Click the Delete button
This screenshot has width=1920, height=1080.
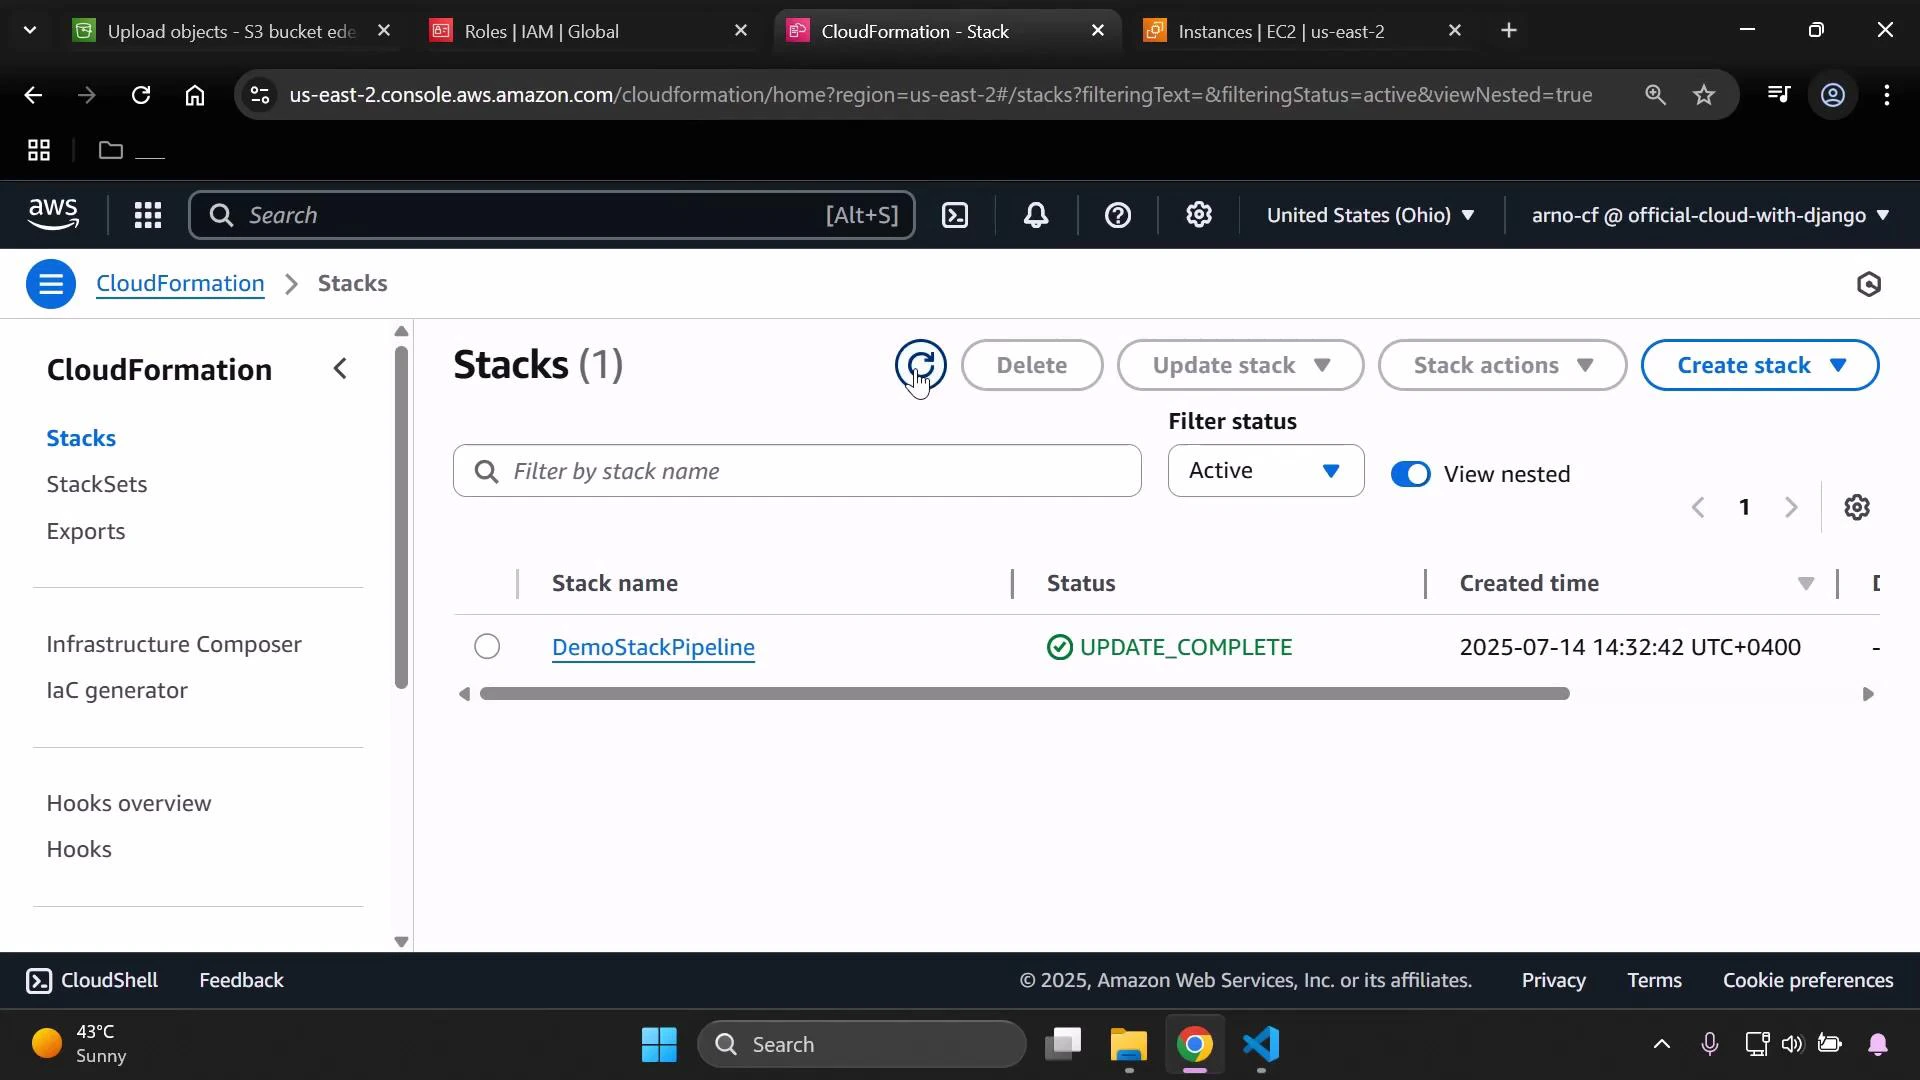tap(1031, 365)
